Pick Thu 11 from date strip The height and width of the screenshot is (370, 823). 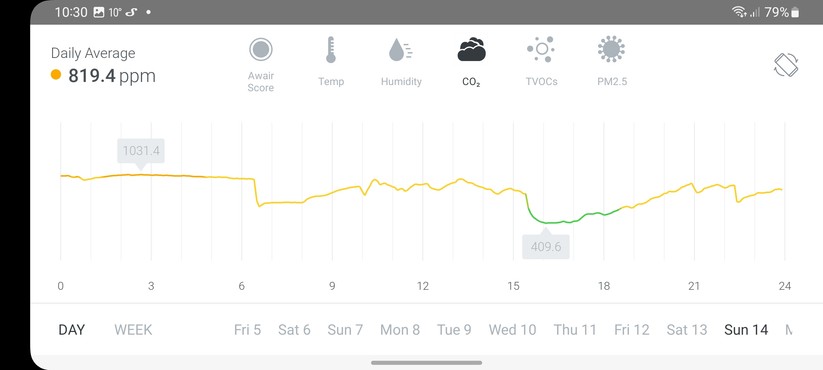[575, 330]
